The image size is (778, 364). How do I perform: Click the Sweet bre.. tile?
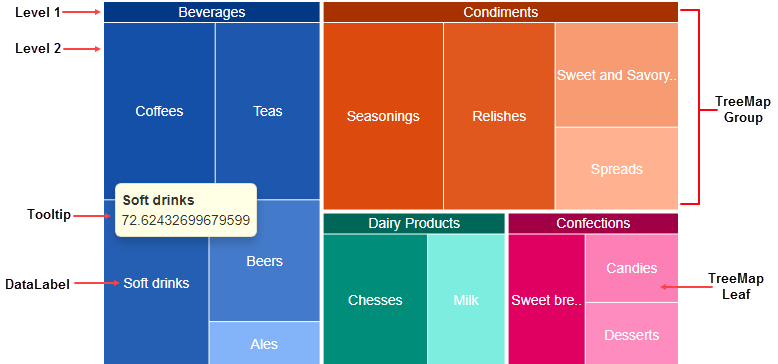click(547, 300)
